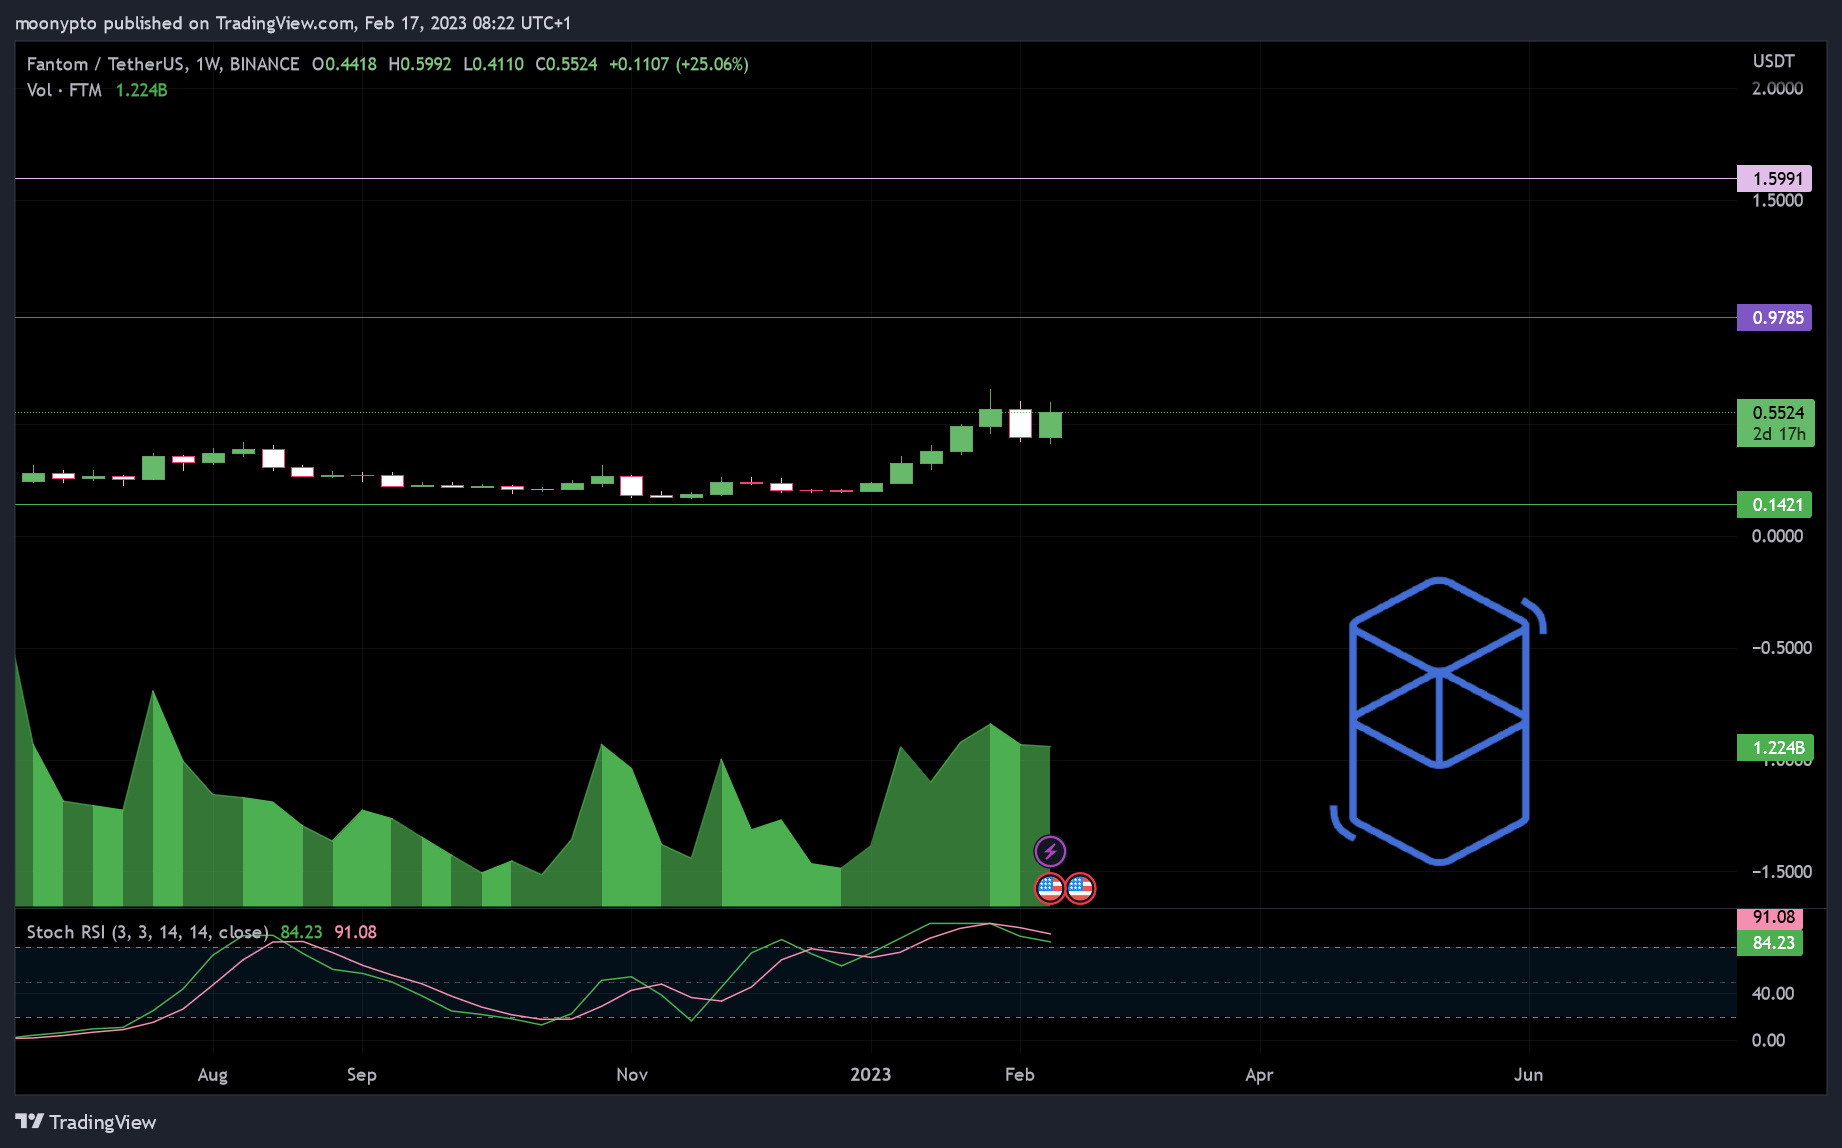Click the latest green weekly candle

1050,425
